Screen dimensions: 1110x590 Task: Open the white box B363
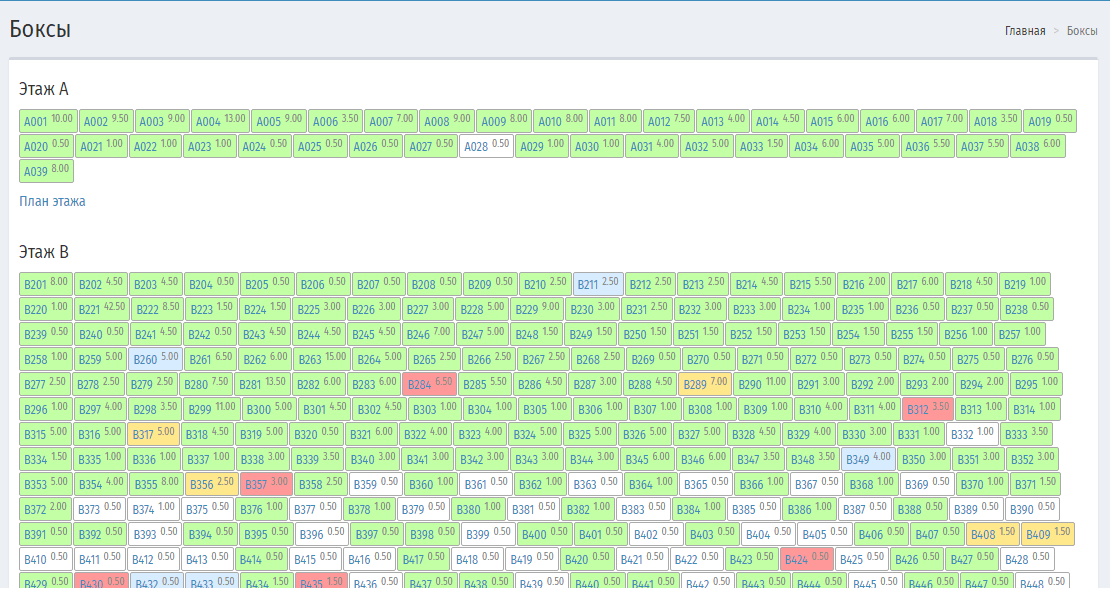[595, 484]
